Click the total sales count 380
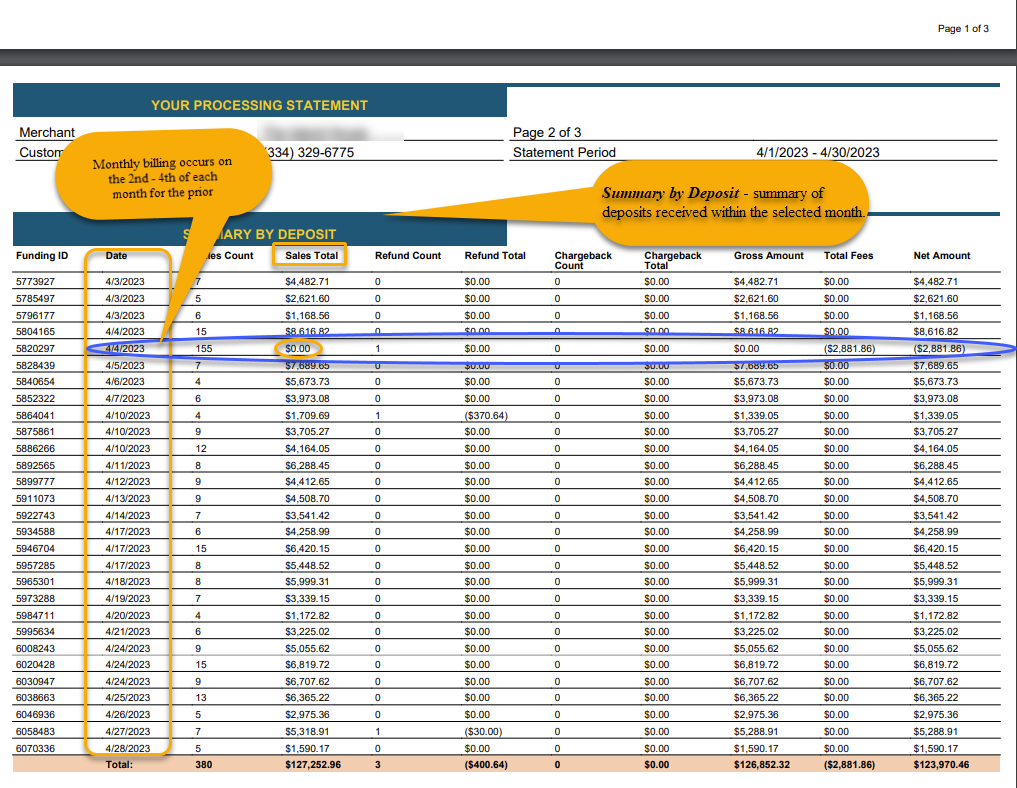The height and width of the screenshot is (788, 1017). pyautogui.click(x=204, y=764)
